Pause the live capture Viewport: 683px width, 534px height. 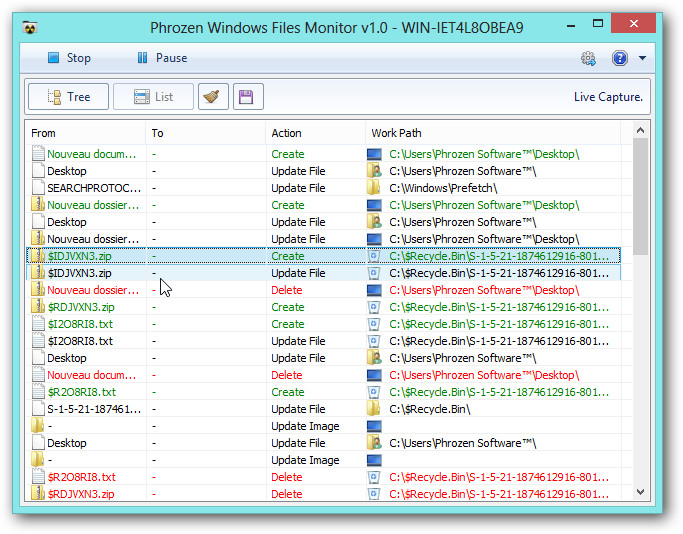point(162,58)
